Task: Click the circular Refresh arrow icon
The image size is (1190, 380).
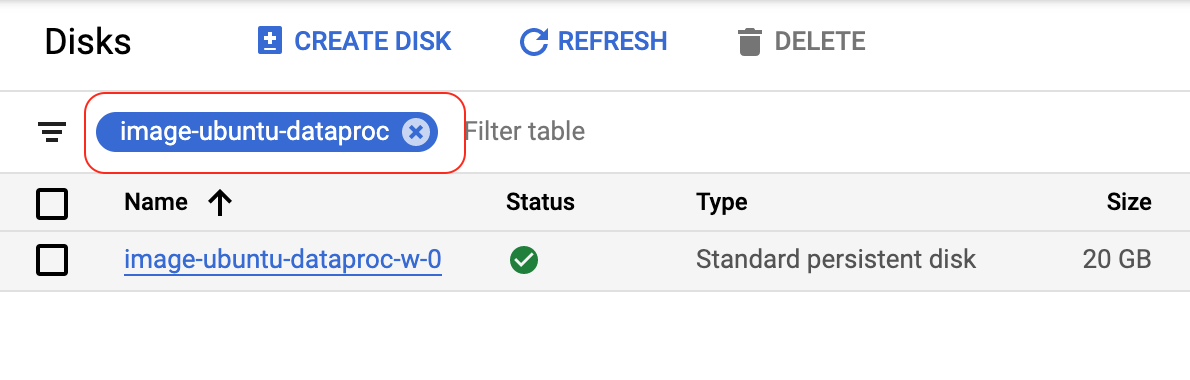Action: (534, 42)
